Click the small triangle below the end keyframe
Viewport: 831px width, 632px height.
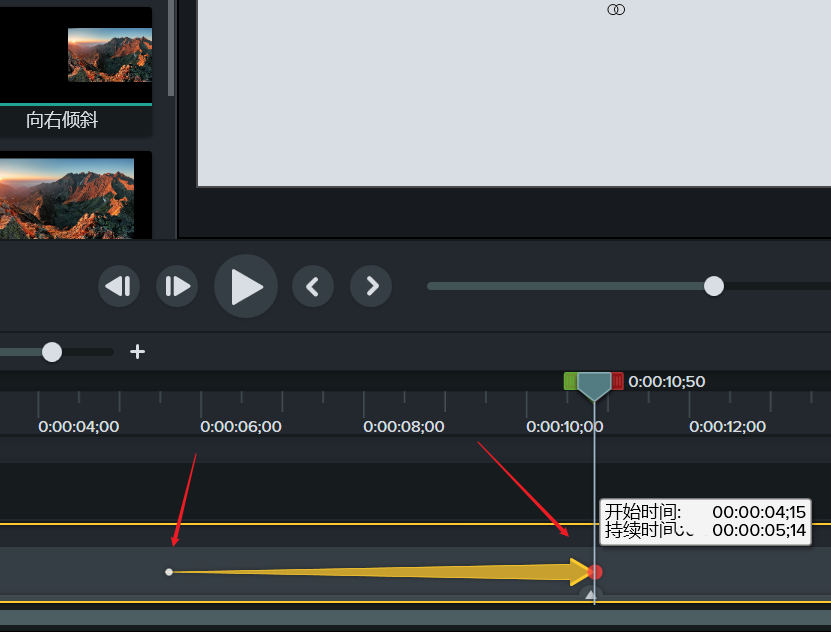pyautogui.click(x=590, y=595)
